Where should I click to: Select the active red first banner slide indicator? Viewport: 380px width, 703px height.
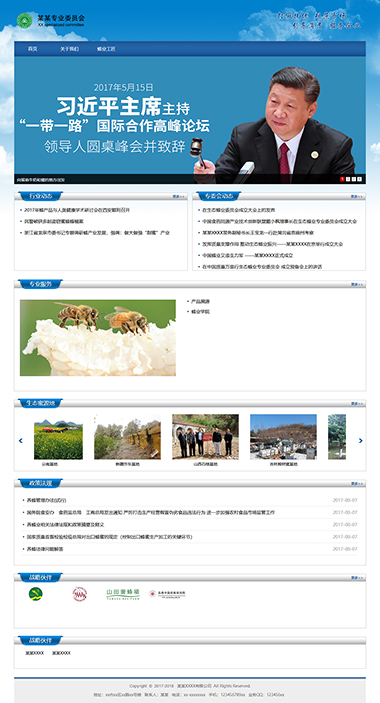342,179
